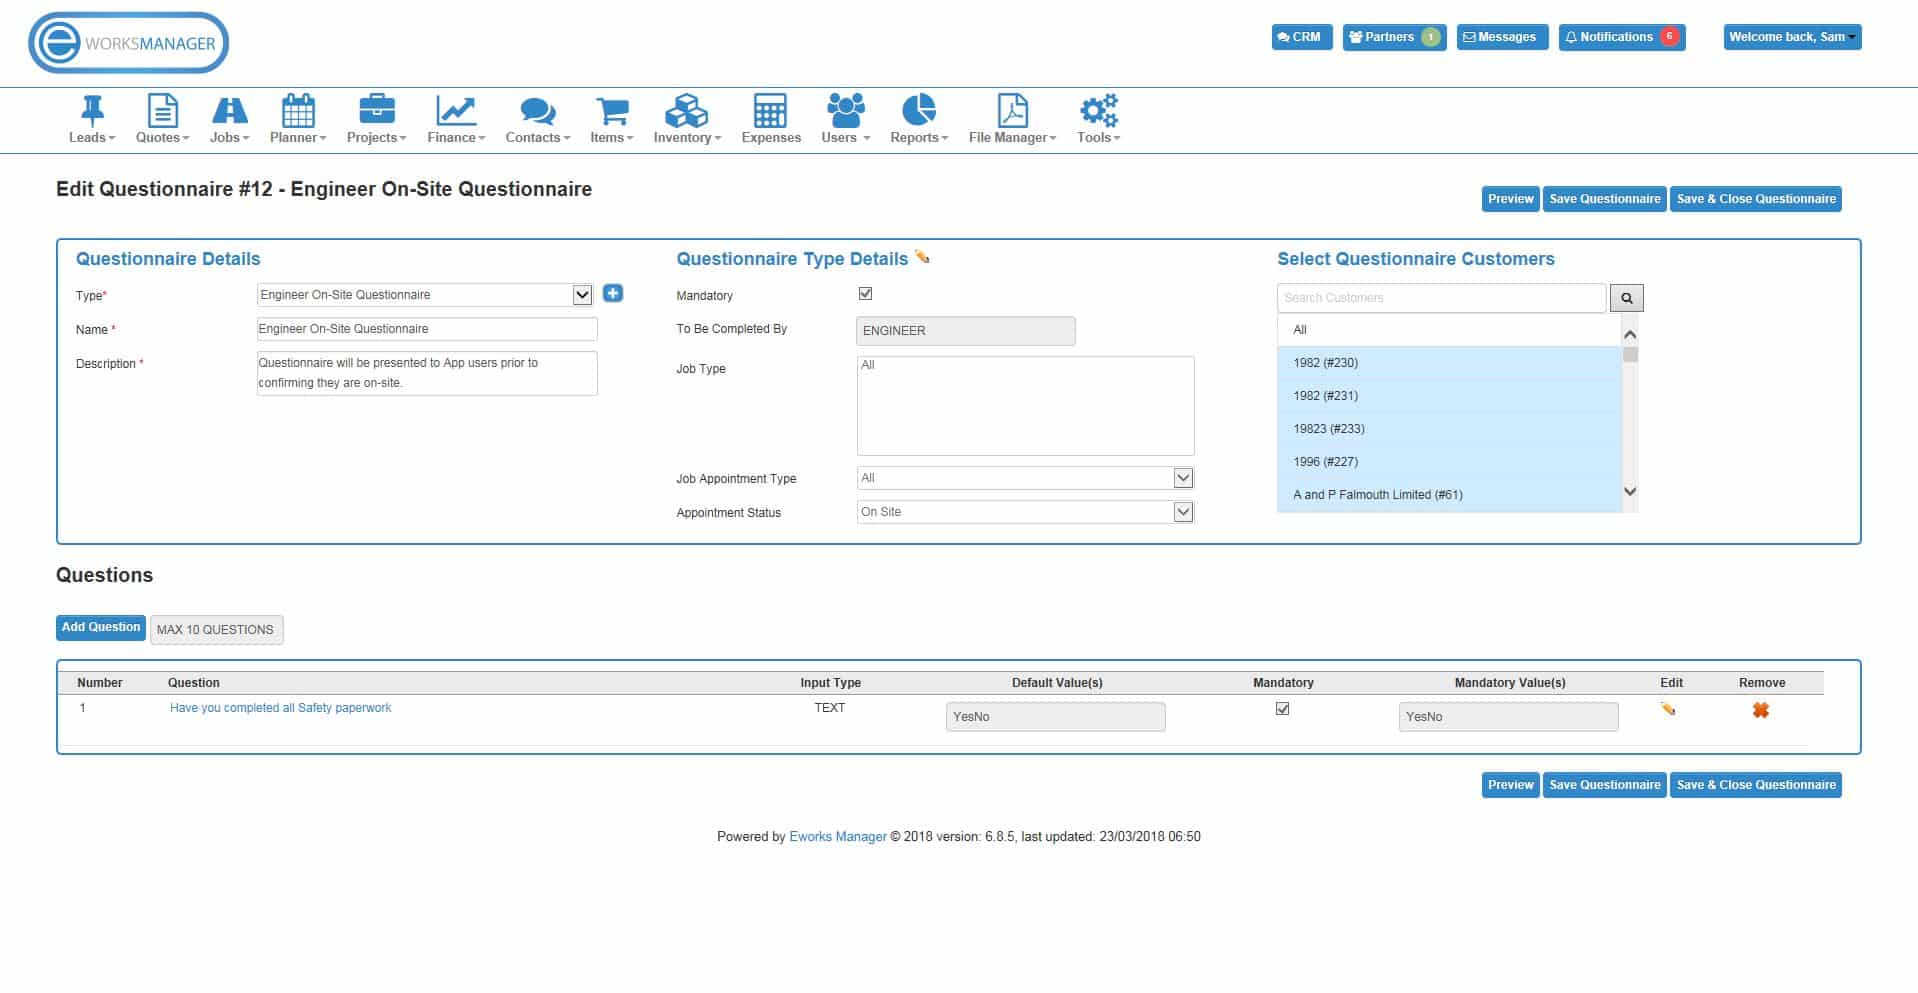Select customer '1982 (#230)'
Screen dimensions: 1918x993
(1449, 363)
